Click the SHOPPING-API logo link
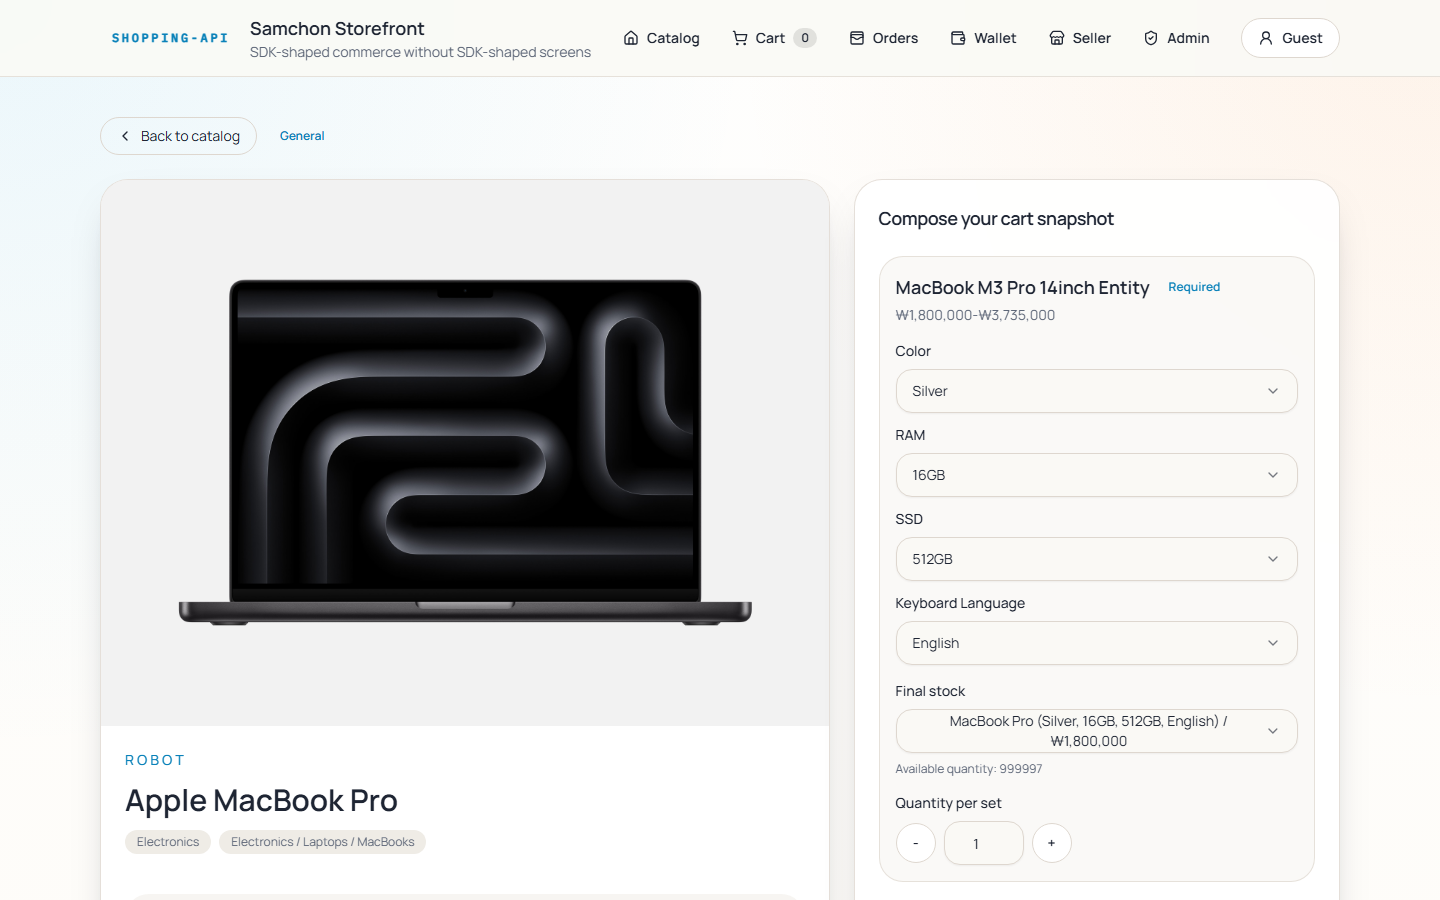The width and height of the screenshot is (1440, 900). [x=170, y=38]
